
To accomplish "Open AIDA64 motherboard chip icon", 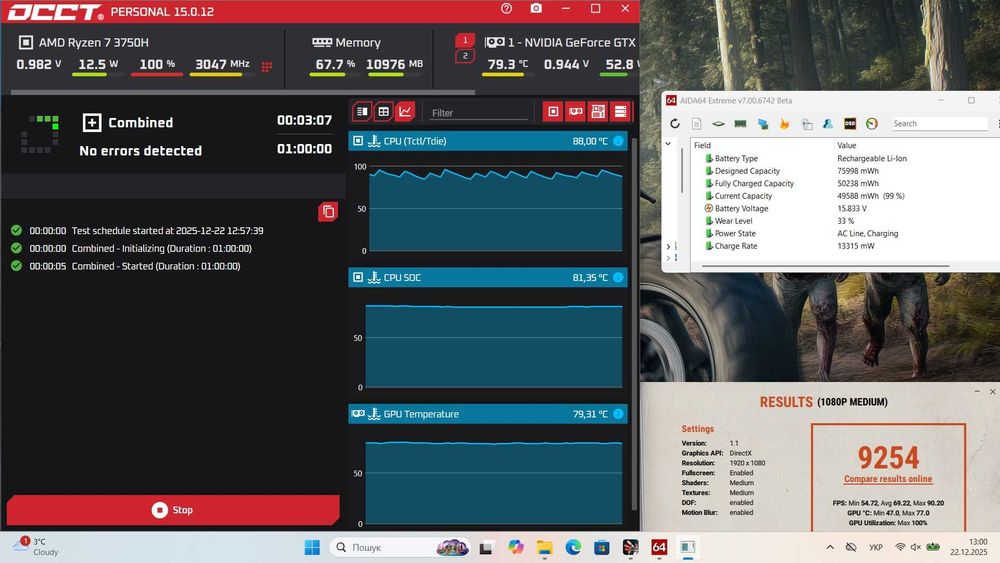I will coord(718,124).
